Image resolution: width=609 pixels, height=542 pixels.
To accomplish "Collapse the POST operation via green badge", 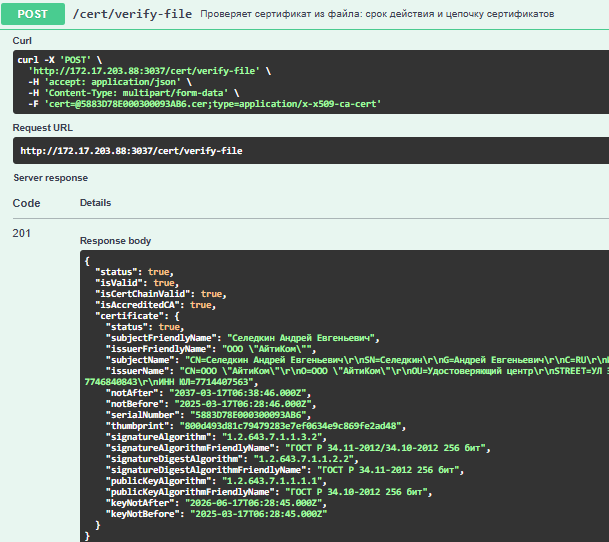I will (x=33, y=14).
